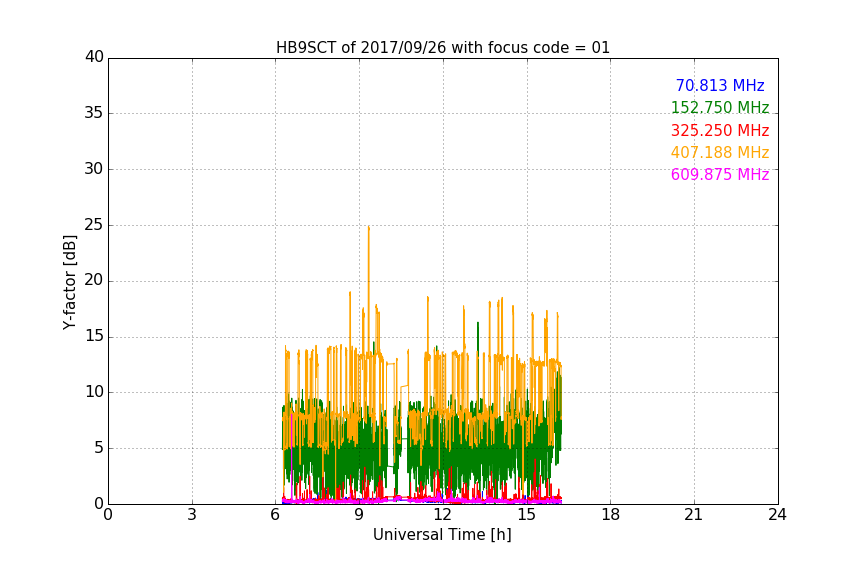864x576 pixels.
Task: Select the 407.188 MHz legend label
Action: pos(720,152)
